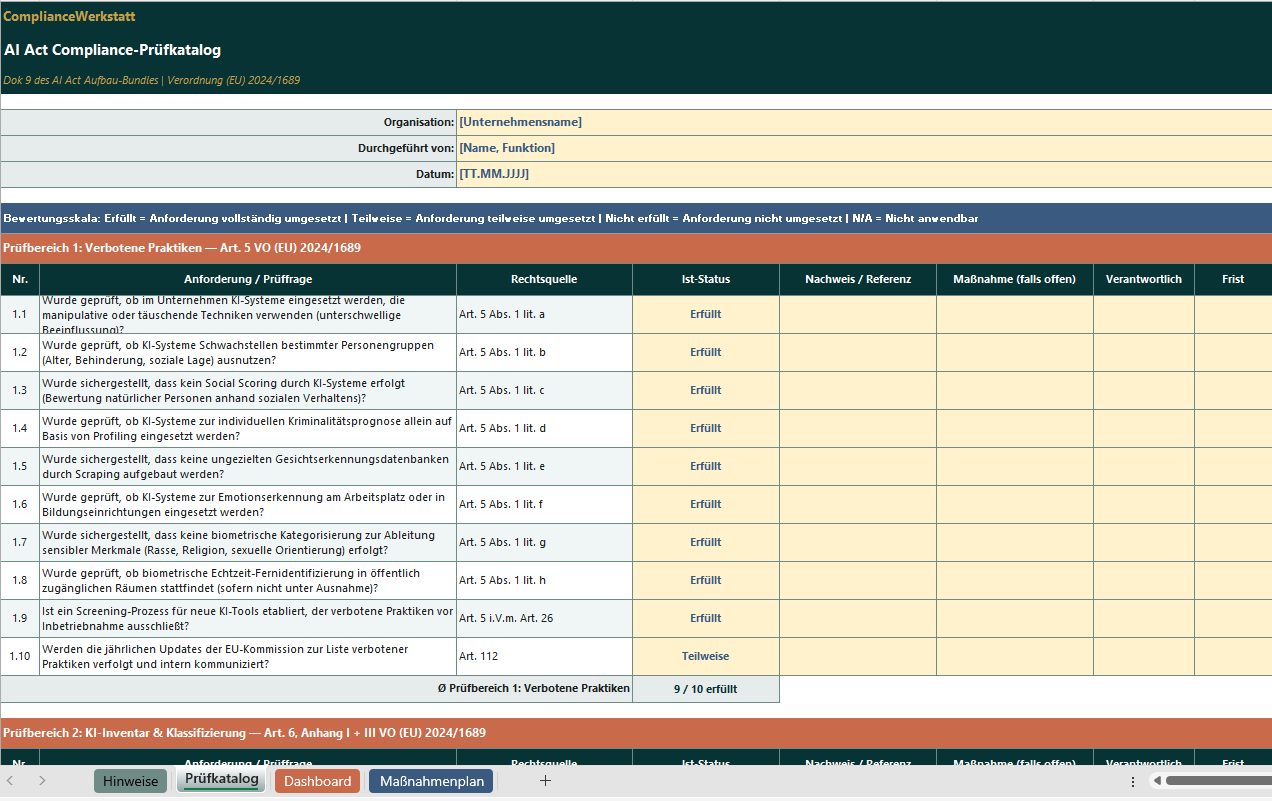This screenshot has width=1272, height=801.
Task: Click the right sheet navigation arrow
Action: tap(40, 780)
